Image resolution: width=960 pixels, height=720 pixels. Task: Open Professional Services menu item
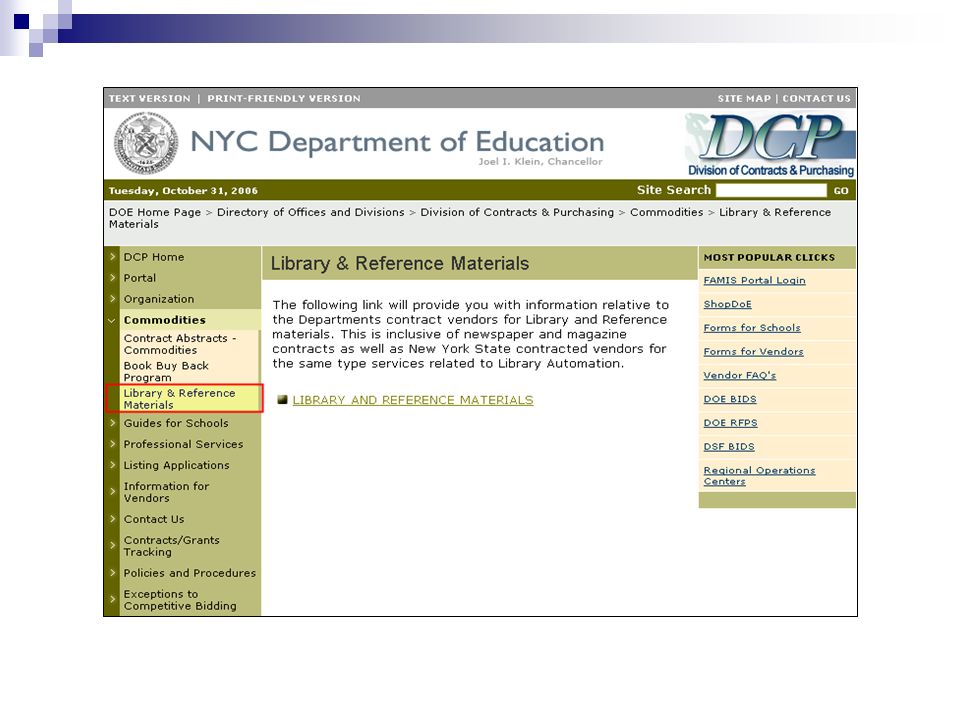point(183,444)
